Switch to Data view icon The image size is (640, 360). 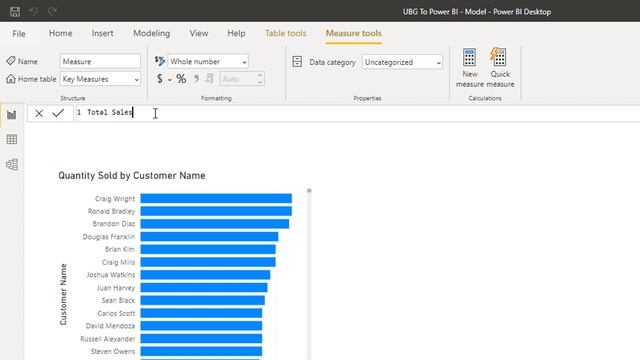(x=11, y=140)
